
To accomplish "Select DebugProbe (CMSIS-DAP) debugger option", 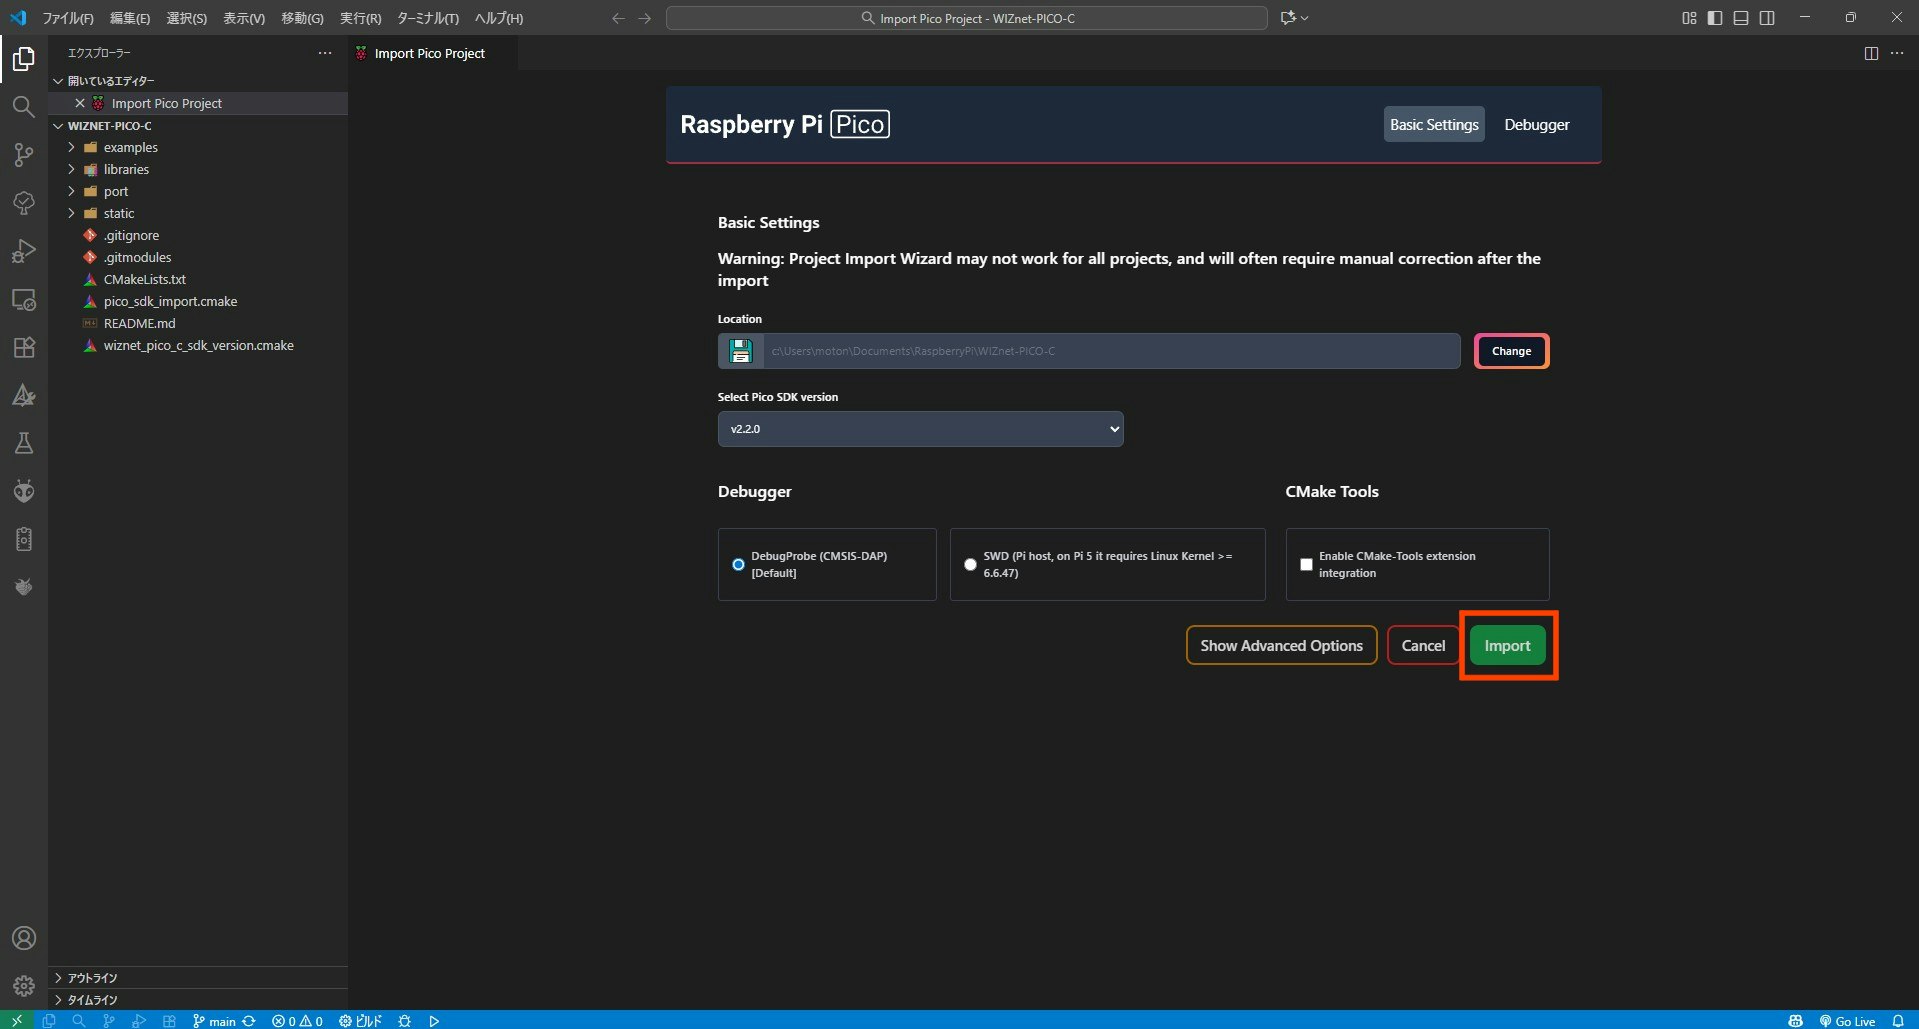I will point(738,564).
